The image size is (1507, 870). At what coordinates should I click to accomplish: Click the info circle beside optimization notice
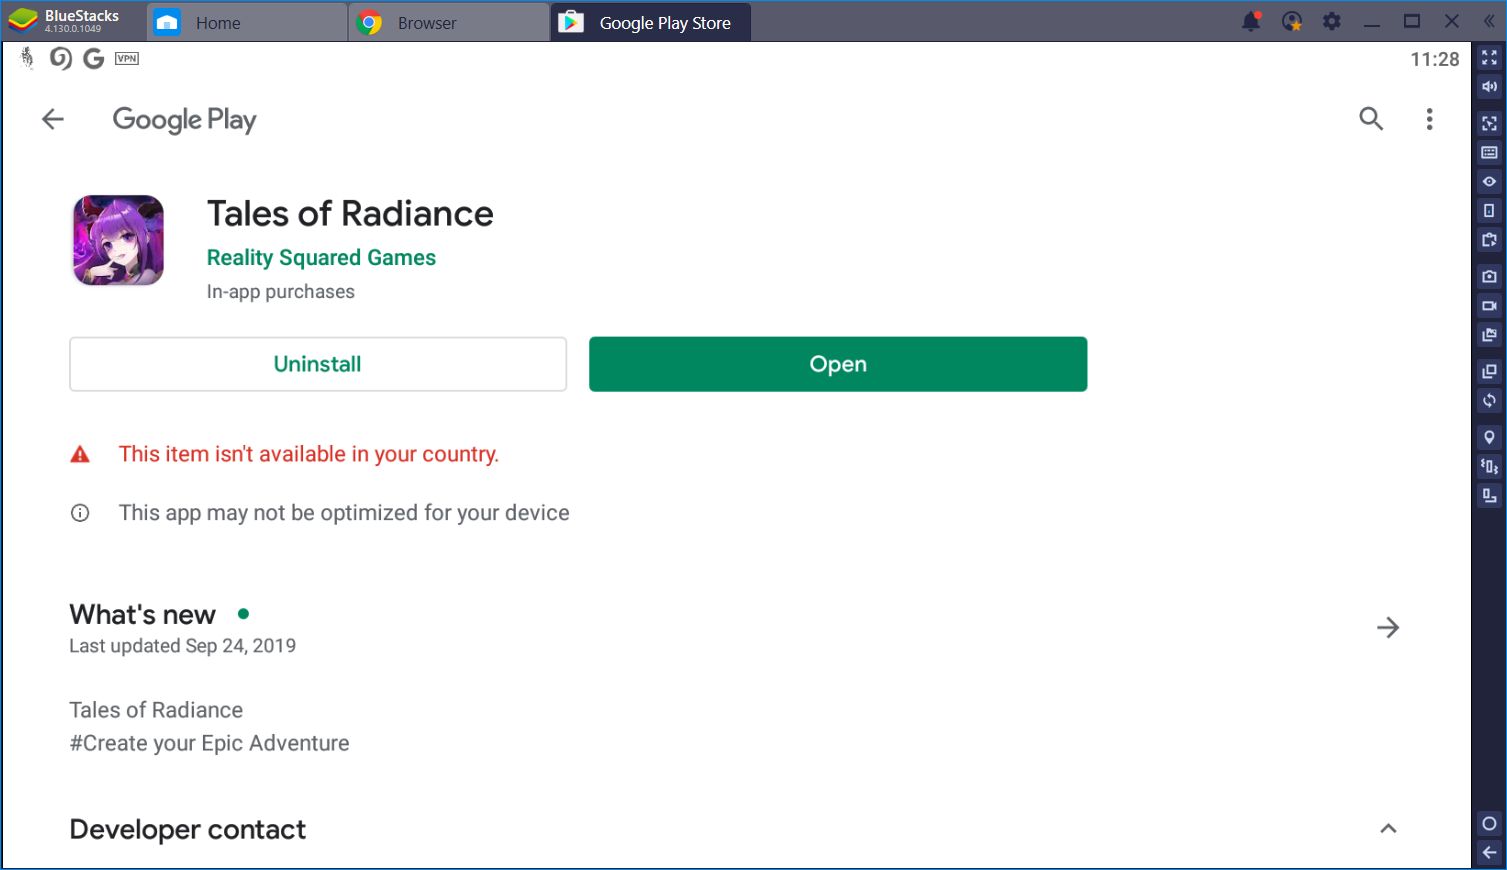pyautogui.click(x=80, y=513)
